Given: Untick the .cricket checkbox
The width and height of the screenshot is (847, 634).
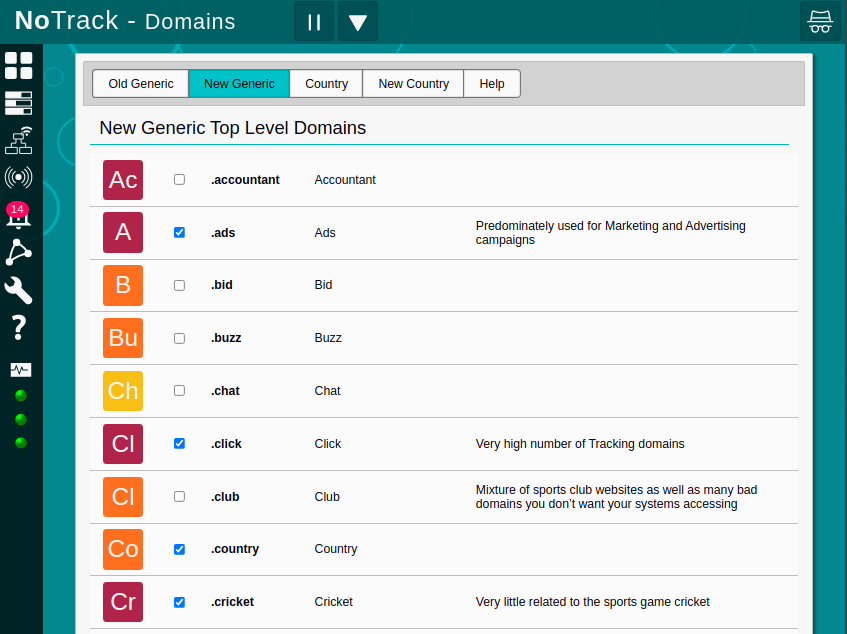Looking at the screenshot, I should coord(179,602).
